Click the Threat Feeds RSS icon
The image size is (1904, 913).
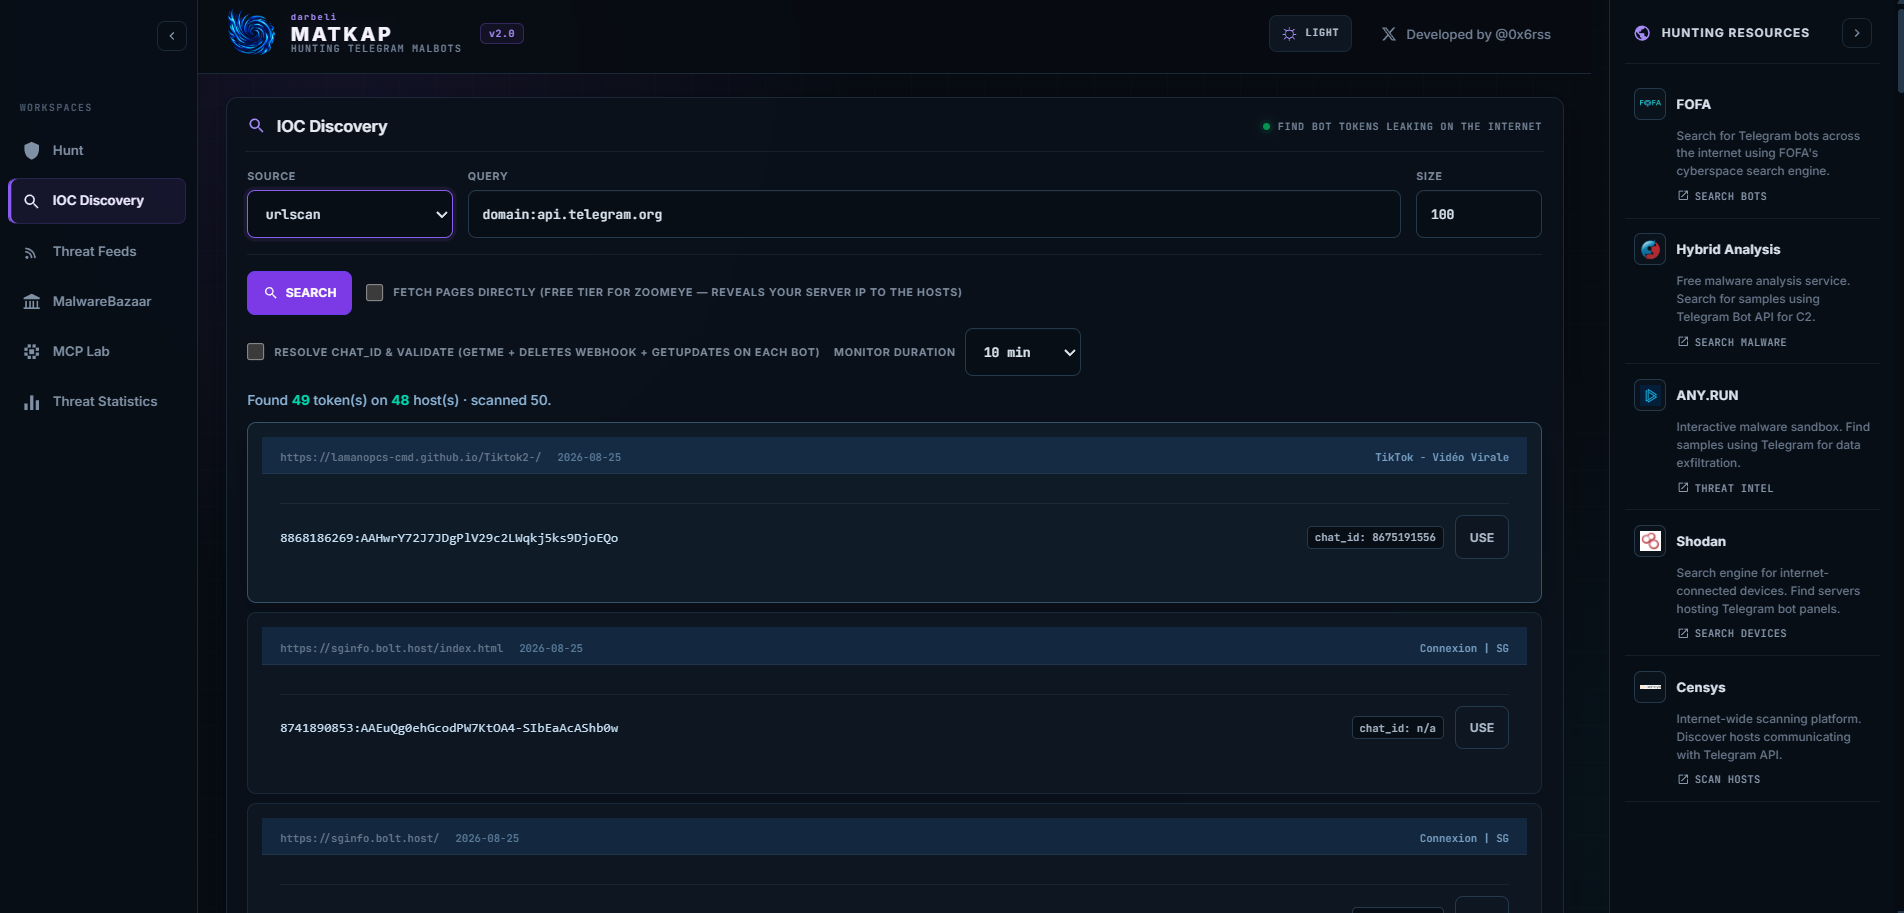click(x=32, y=253)
